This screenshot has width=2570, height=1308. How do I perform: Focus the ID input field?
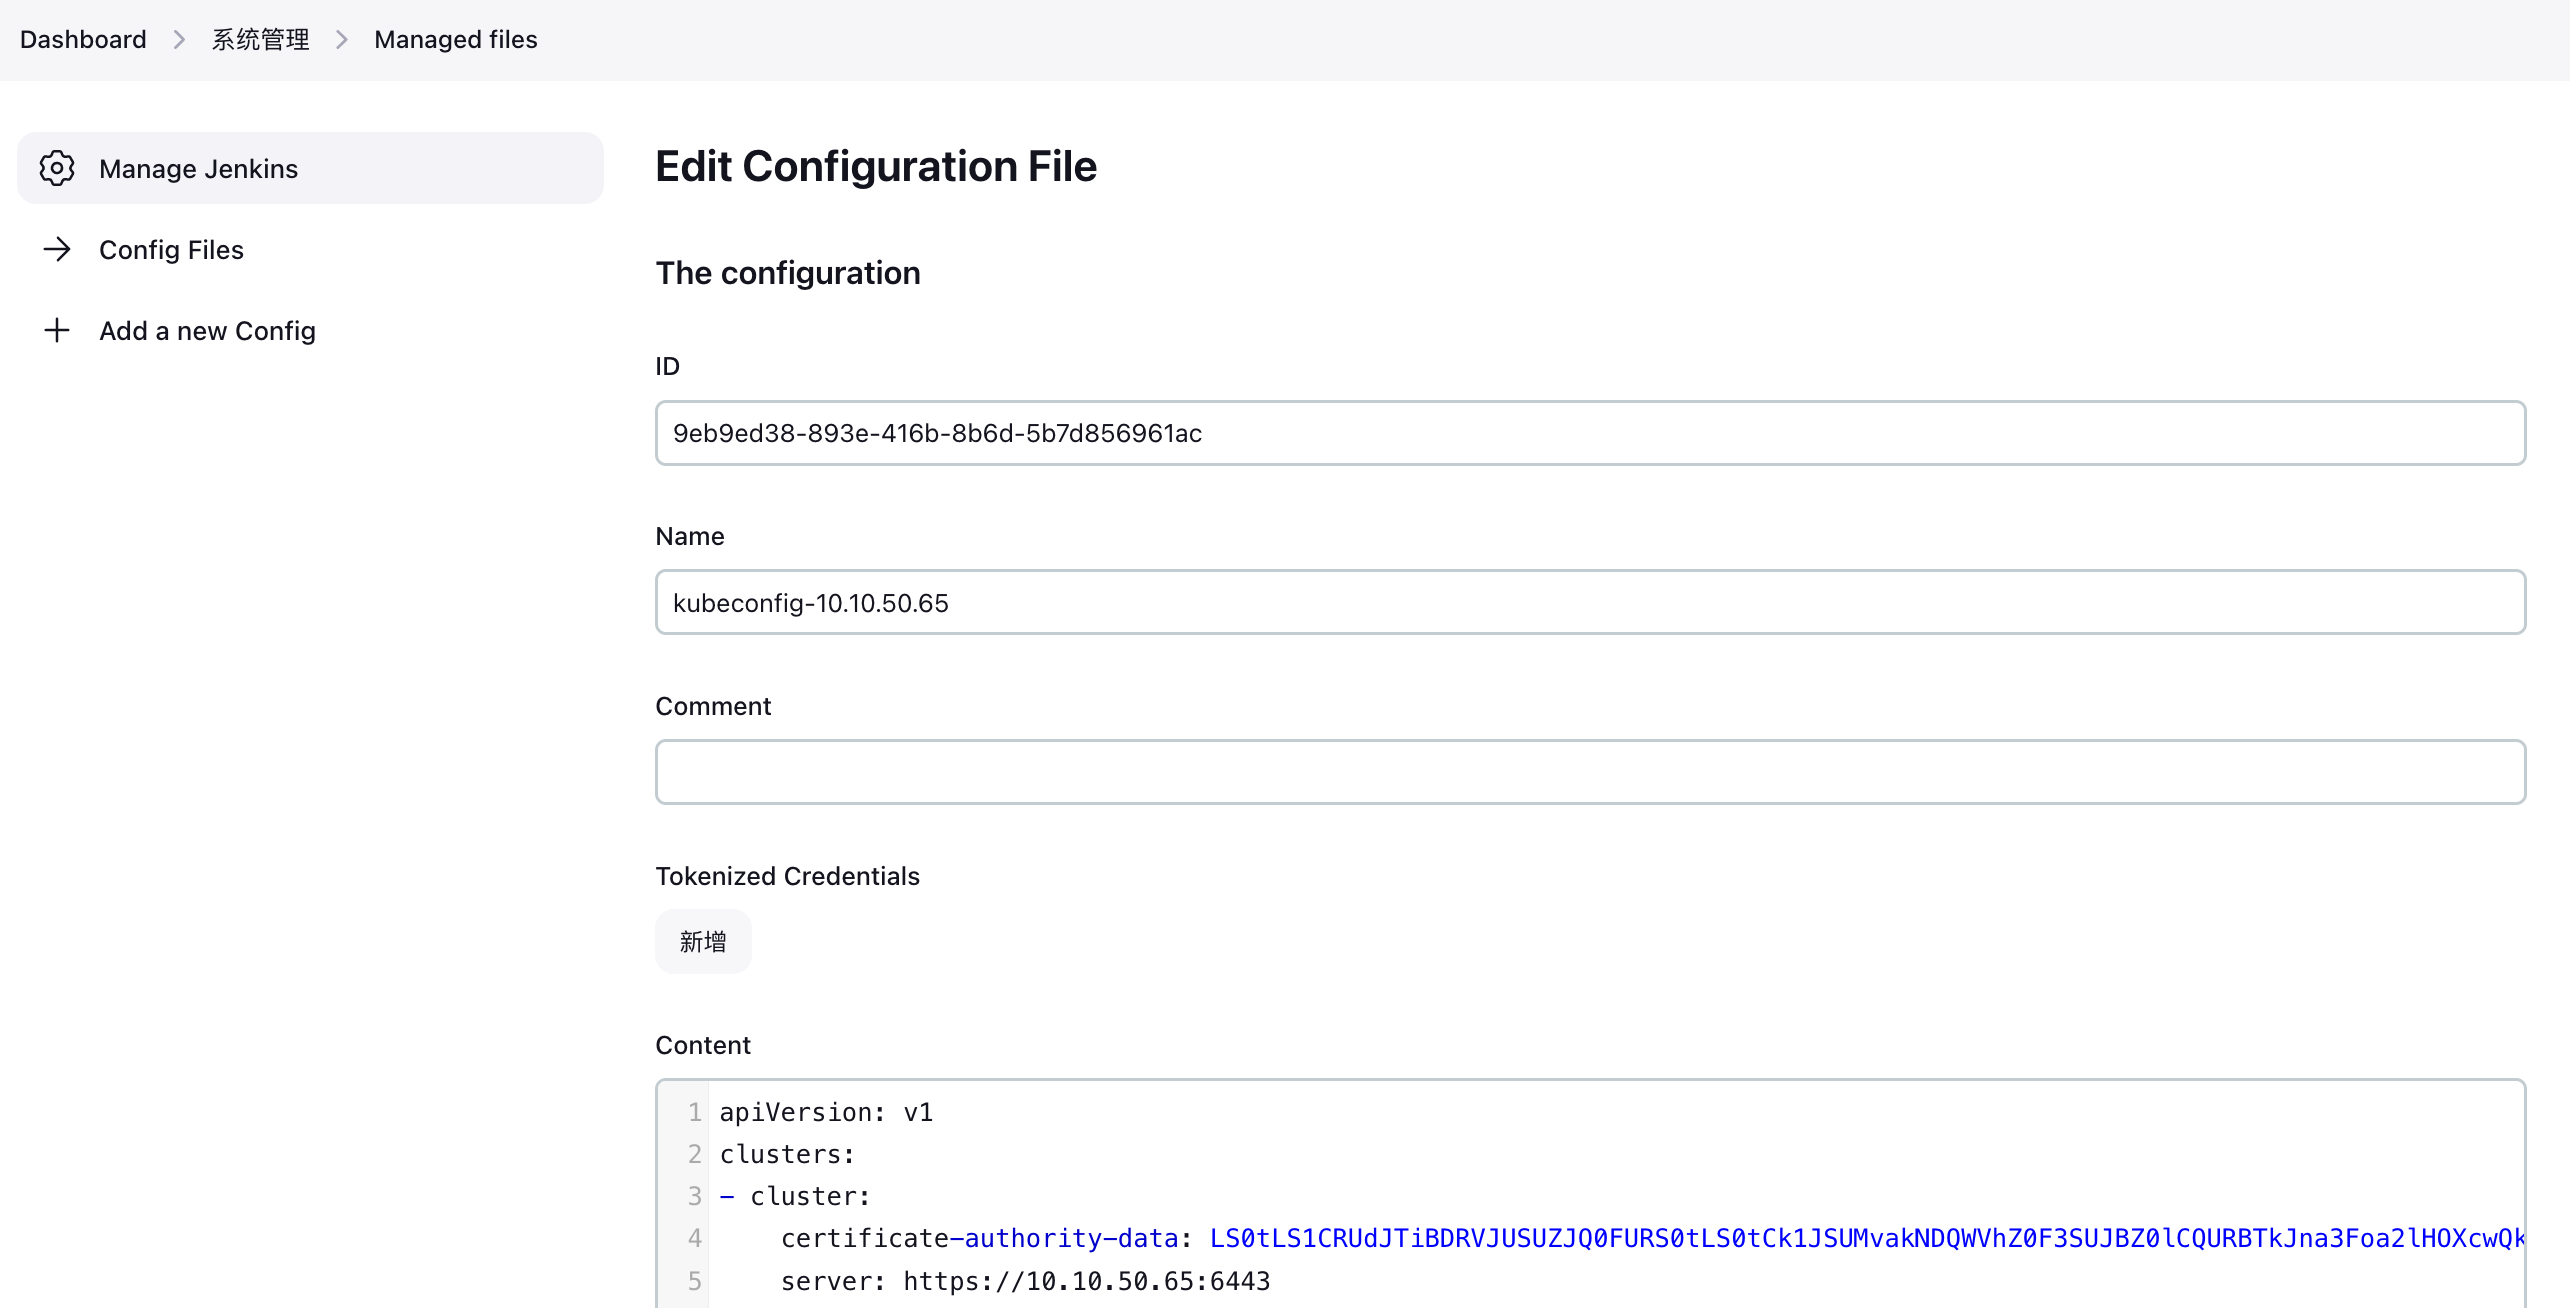click(x=1590, y=433)
